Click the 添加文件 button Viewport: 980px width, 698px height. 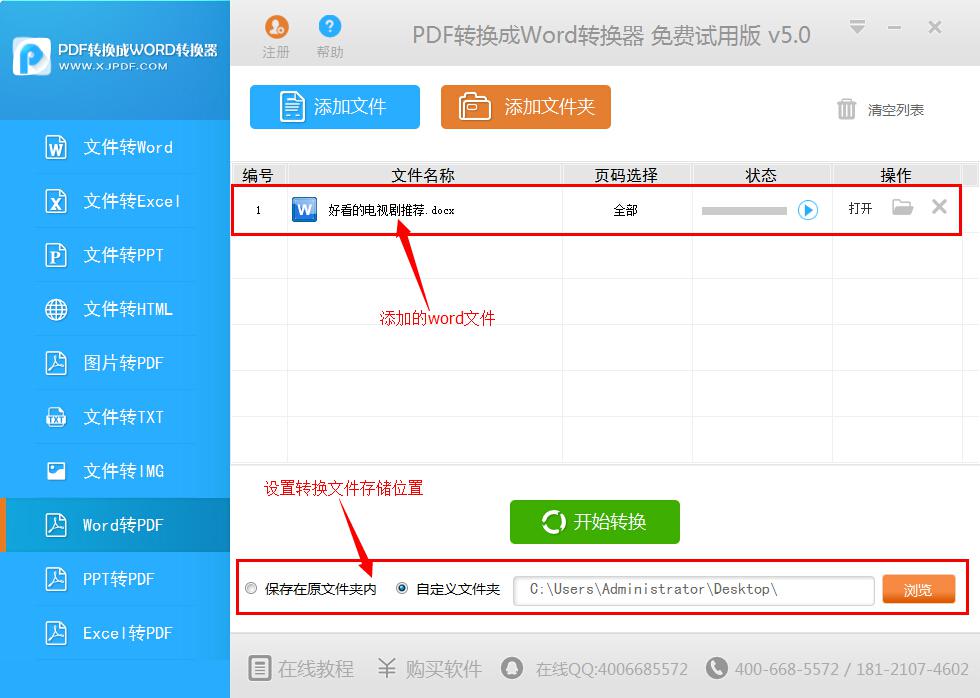(x=334, y=107)
